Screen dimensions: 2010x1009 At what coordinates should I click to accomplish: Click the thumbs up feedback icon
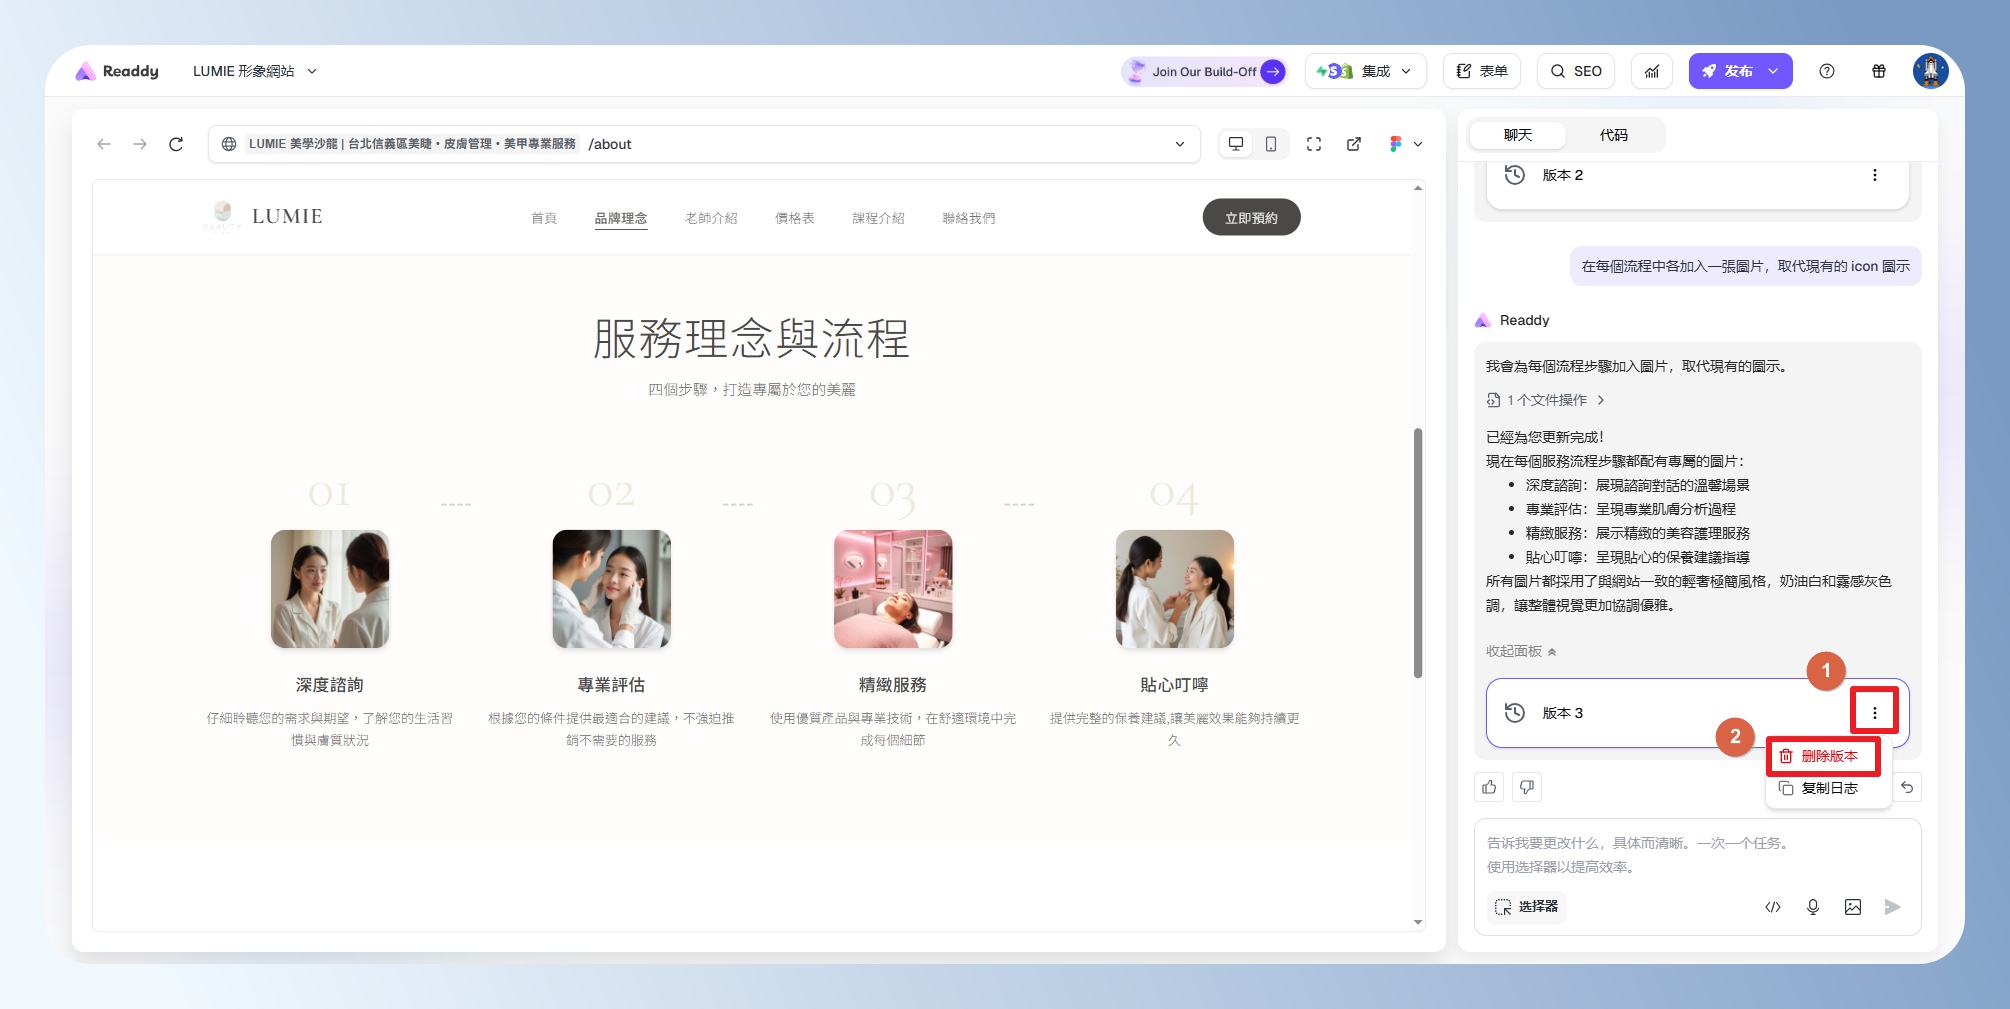[1489, 787]
